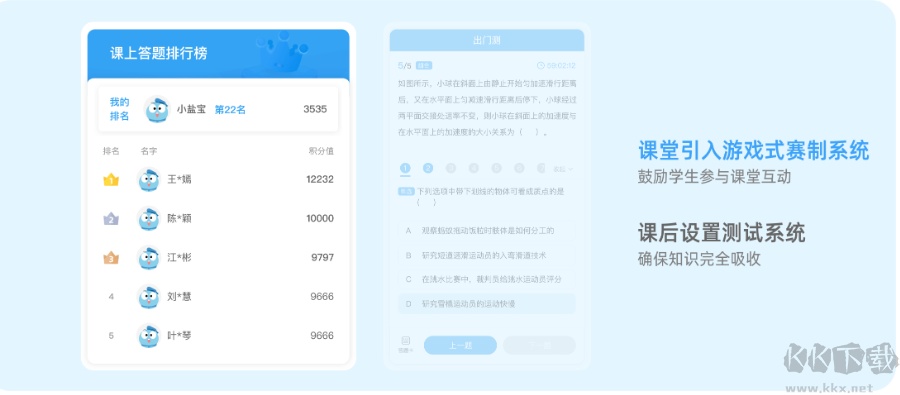Jump to sub-question 5
Viewport: 900px width, 395px height.
click(496, 168)
